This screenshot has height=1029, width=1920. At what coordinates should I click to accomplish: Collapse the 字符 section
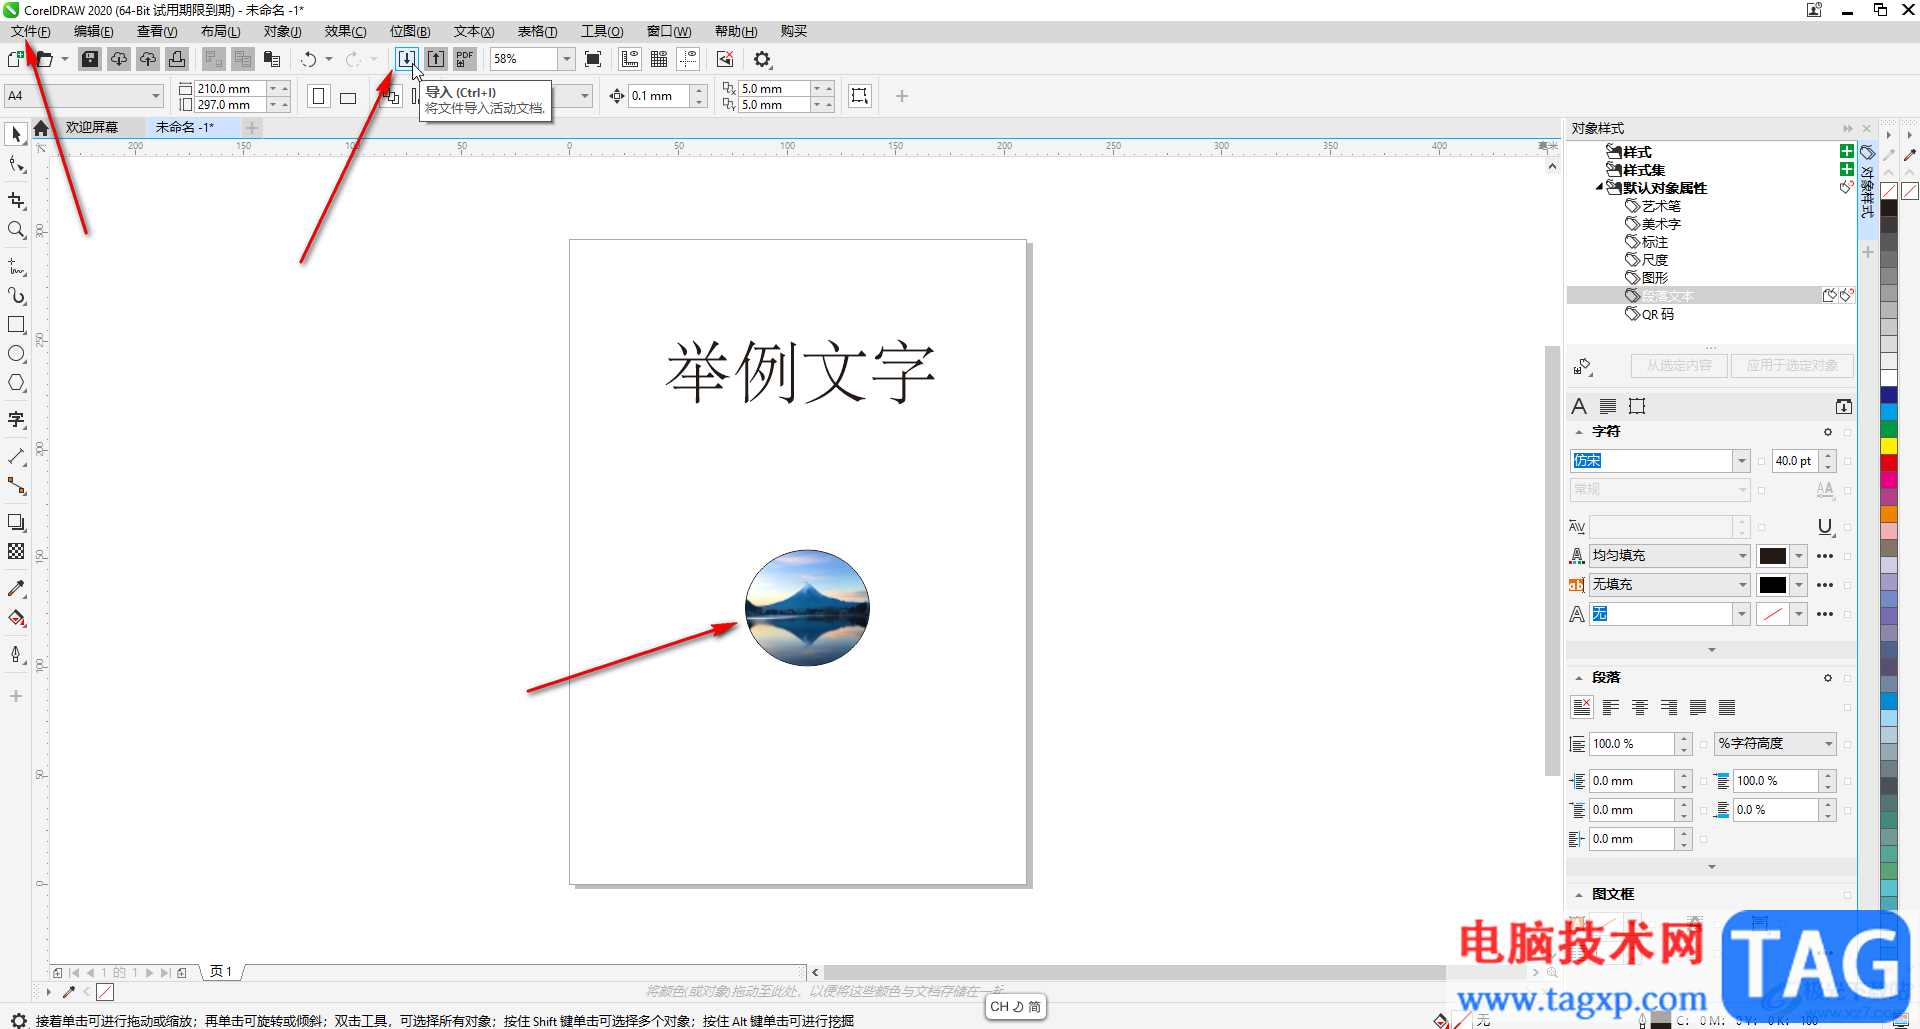[x=1579, y=432]
